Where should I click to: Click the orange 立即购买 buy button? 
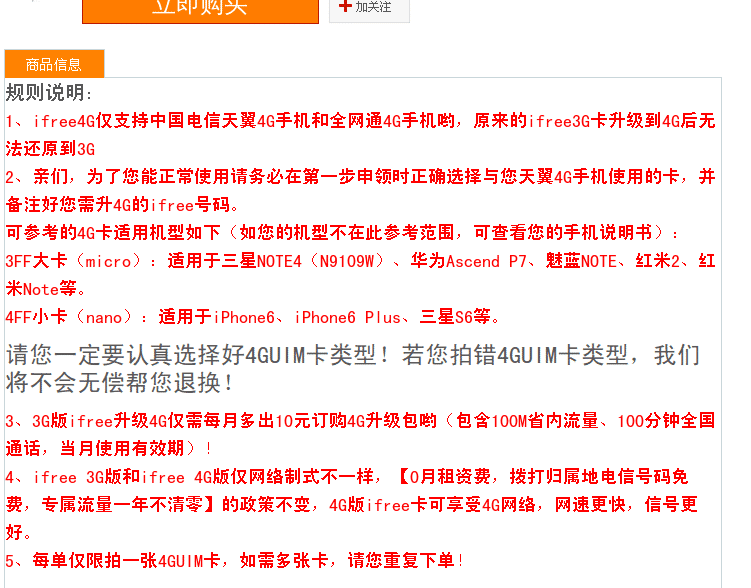200,10
